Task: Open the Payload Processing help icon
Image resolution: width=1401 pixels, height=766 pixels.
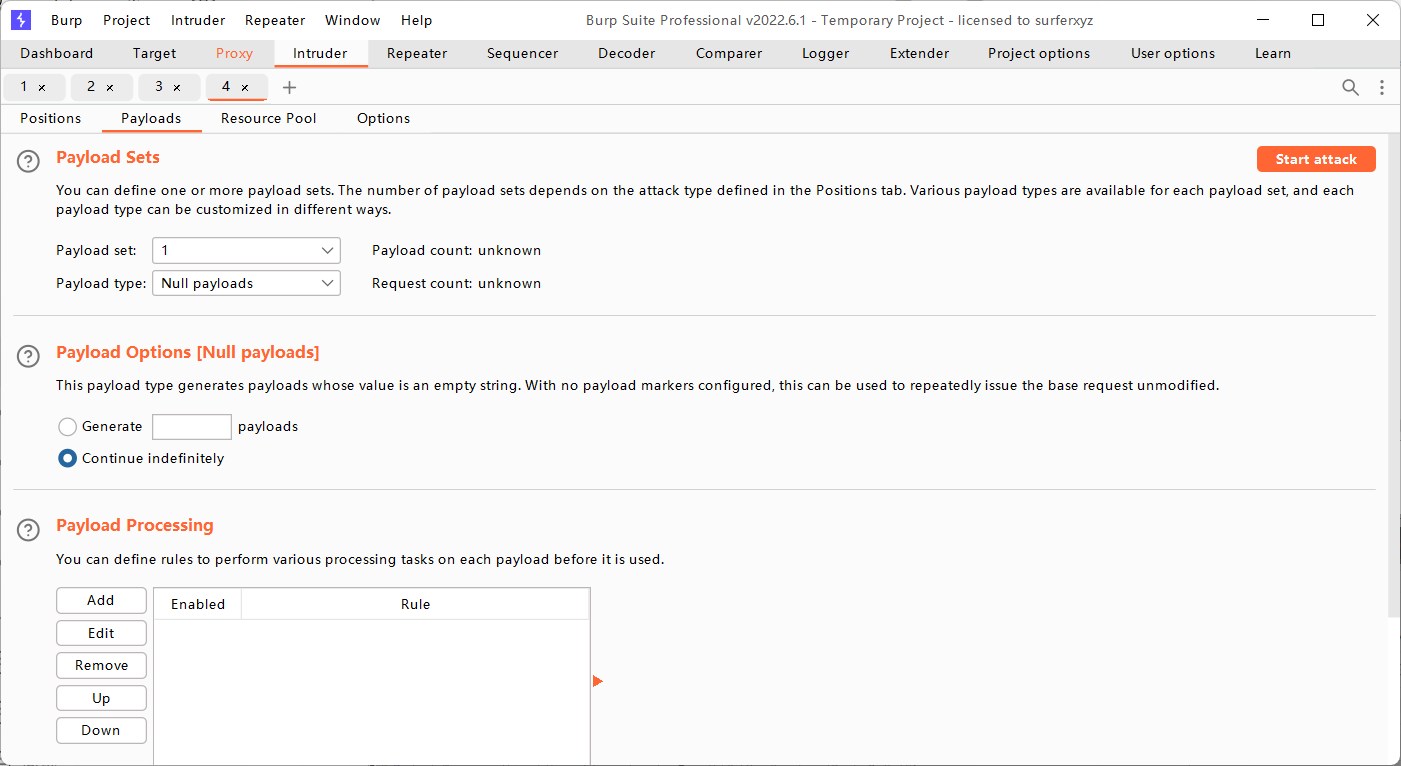Action: (29, 529)
